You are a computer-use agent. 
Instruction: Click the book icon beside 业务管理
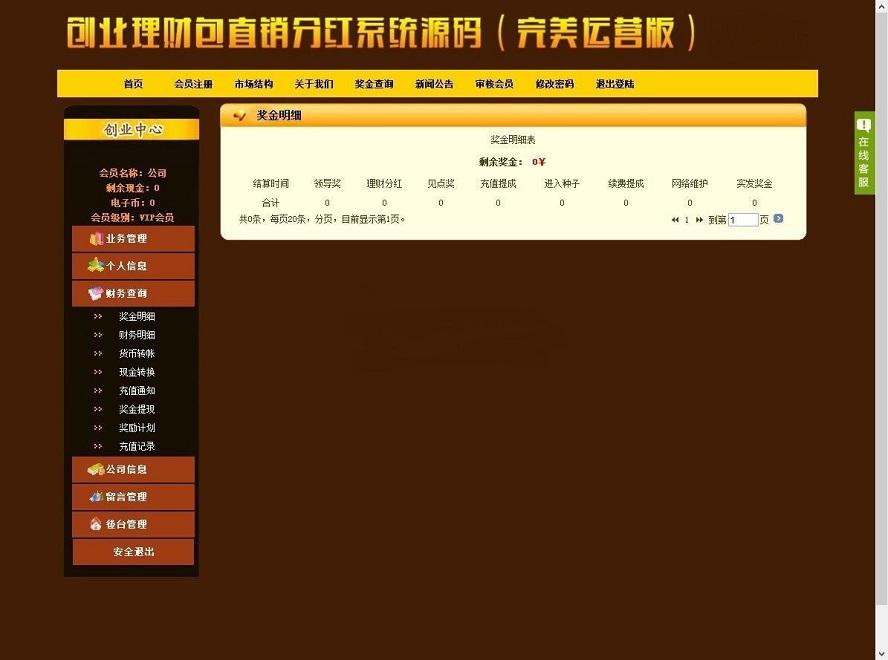coord(96,239)
